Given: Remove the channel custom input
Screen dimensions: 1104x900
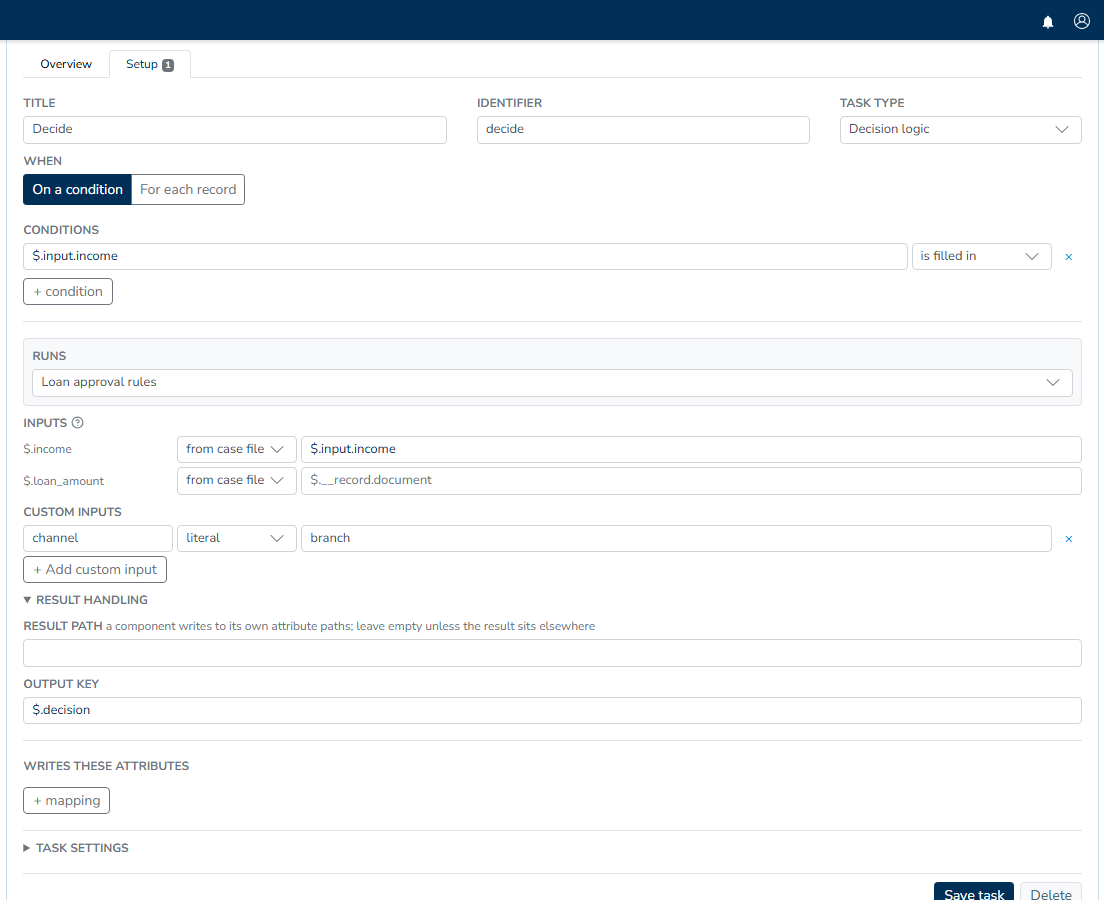Looking at the screenshot, I should pos(1069,539).
